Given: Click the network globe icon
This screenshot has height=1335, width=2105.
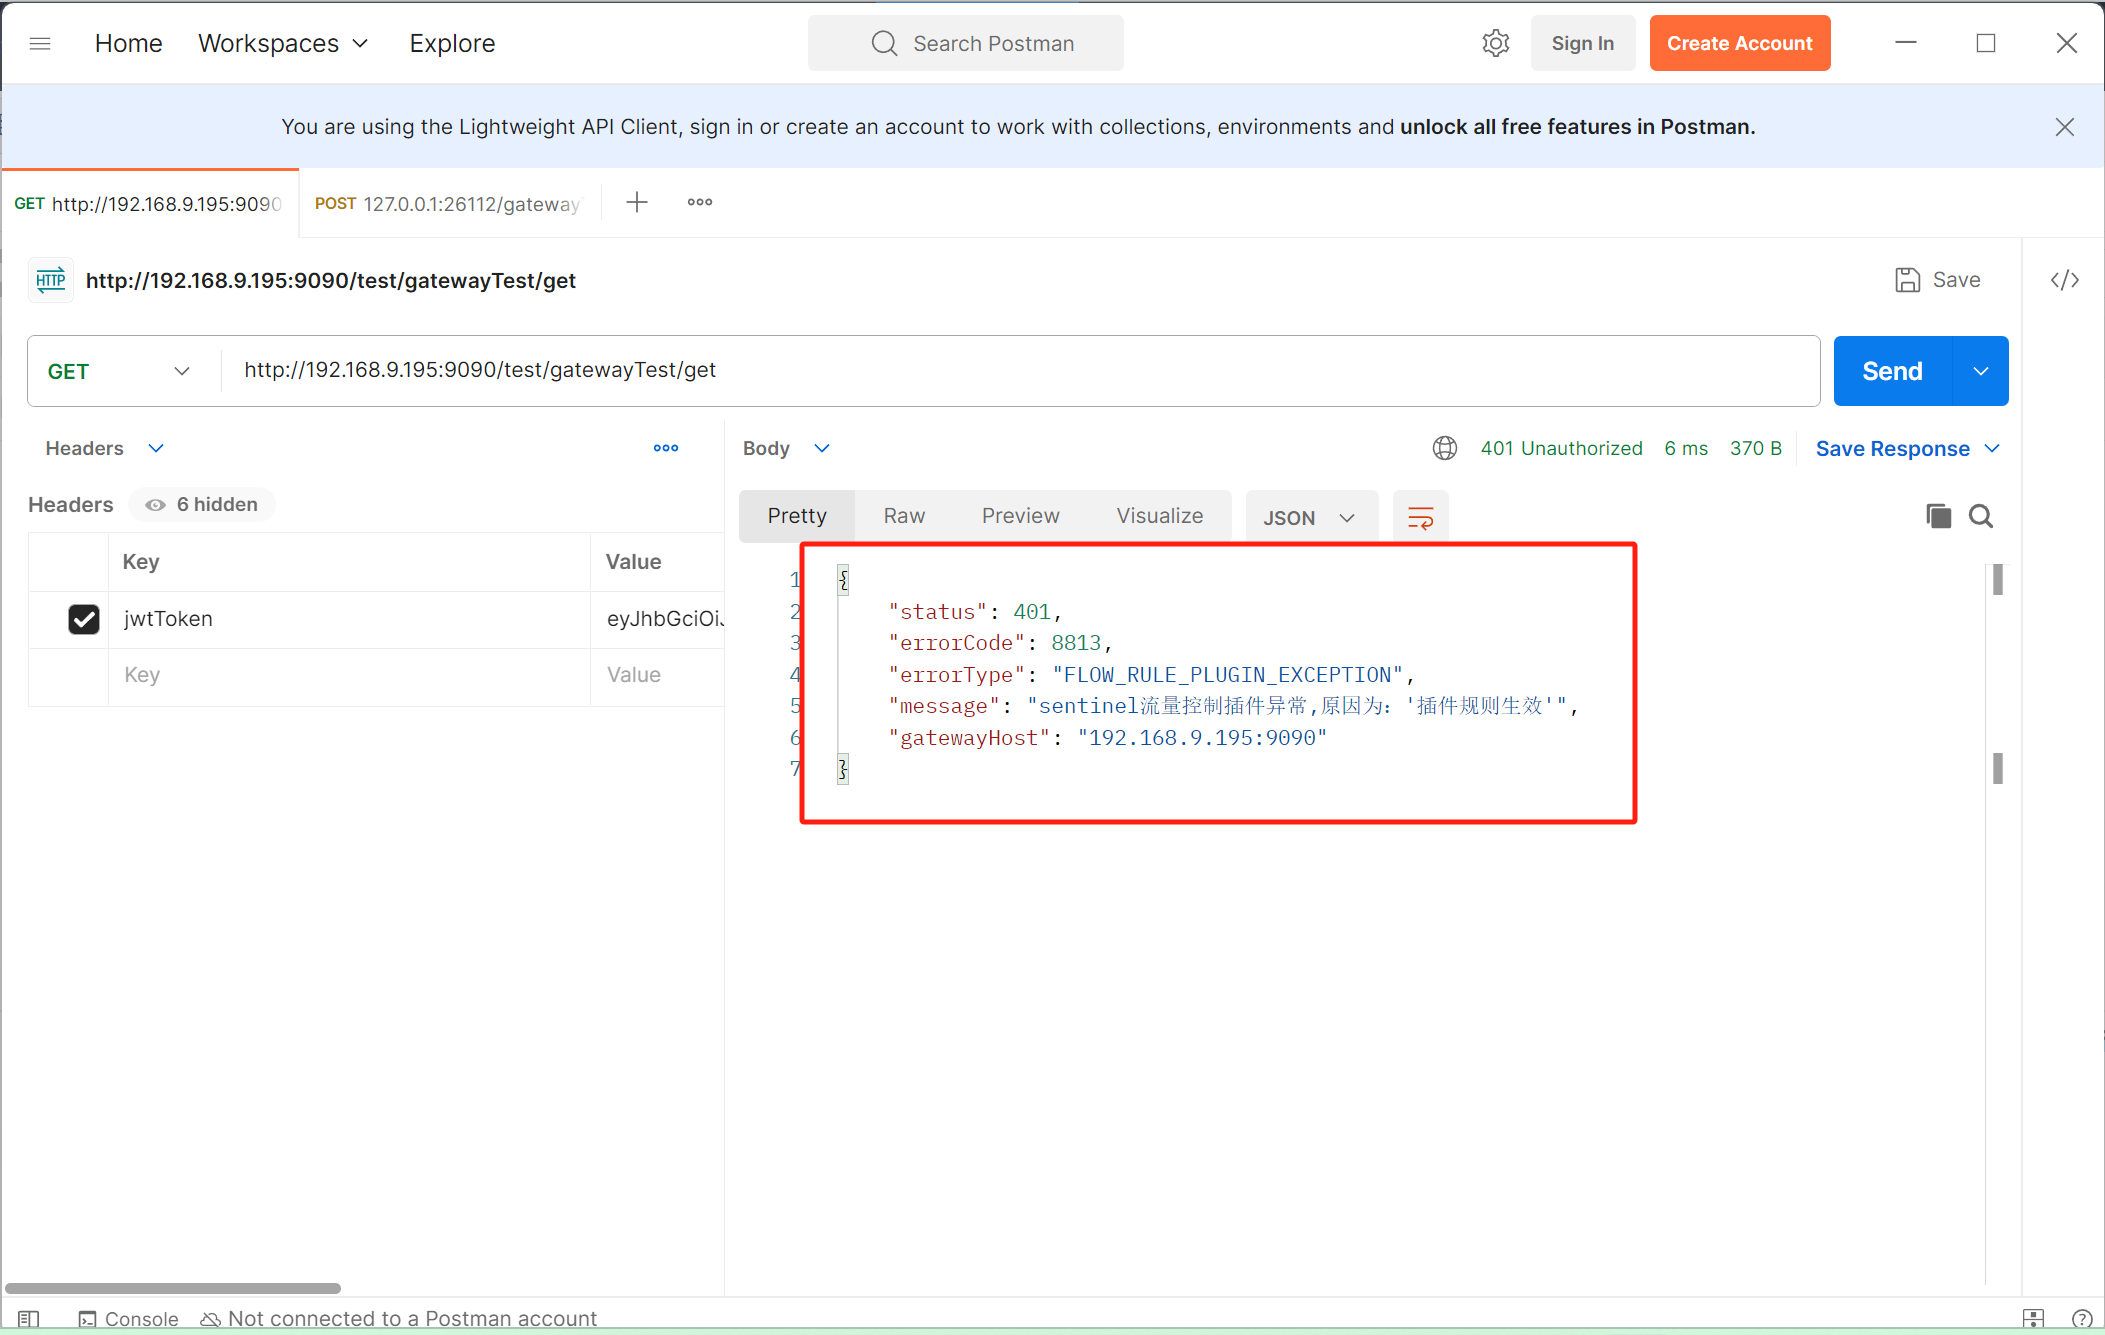Looking at the screenshot, I should (x=1444, y=448).
